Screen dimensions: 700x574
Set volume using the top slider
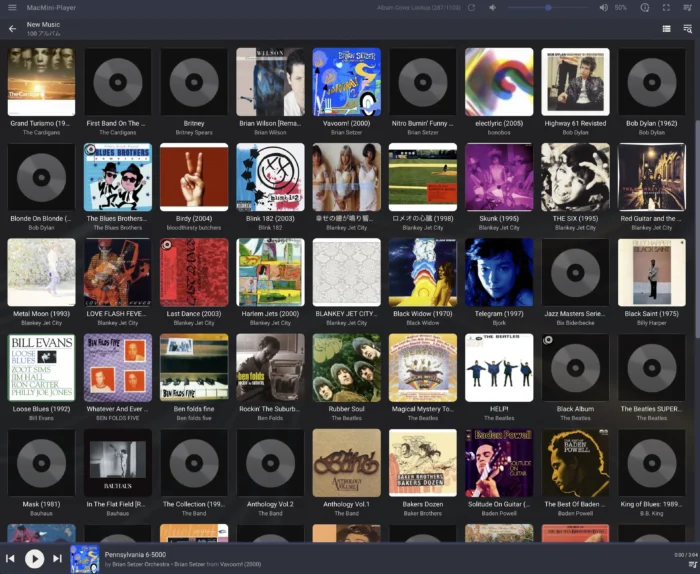548,8
